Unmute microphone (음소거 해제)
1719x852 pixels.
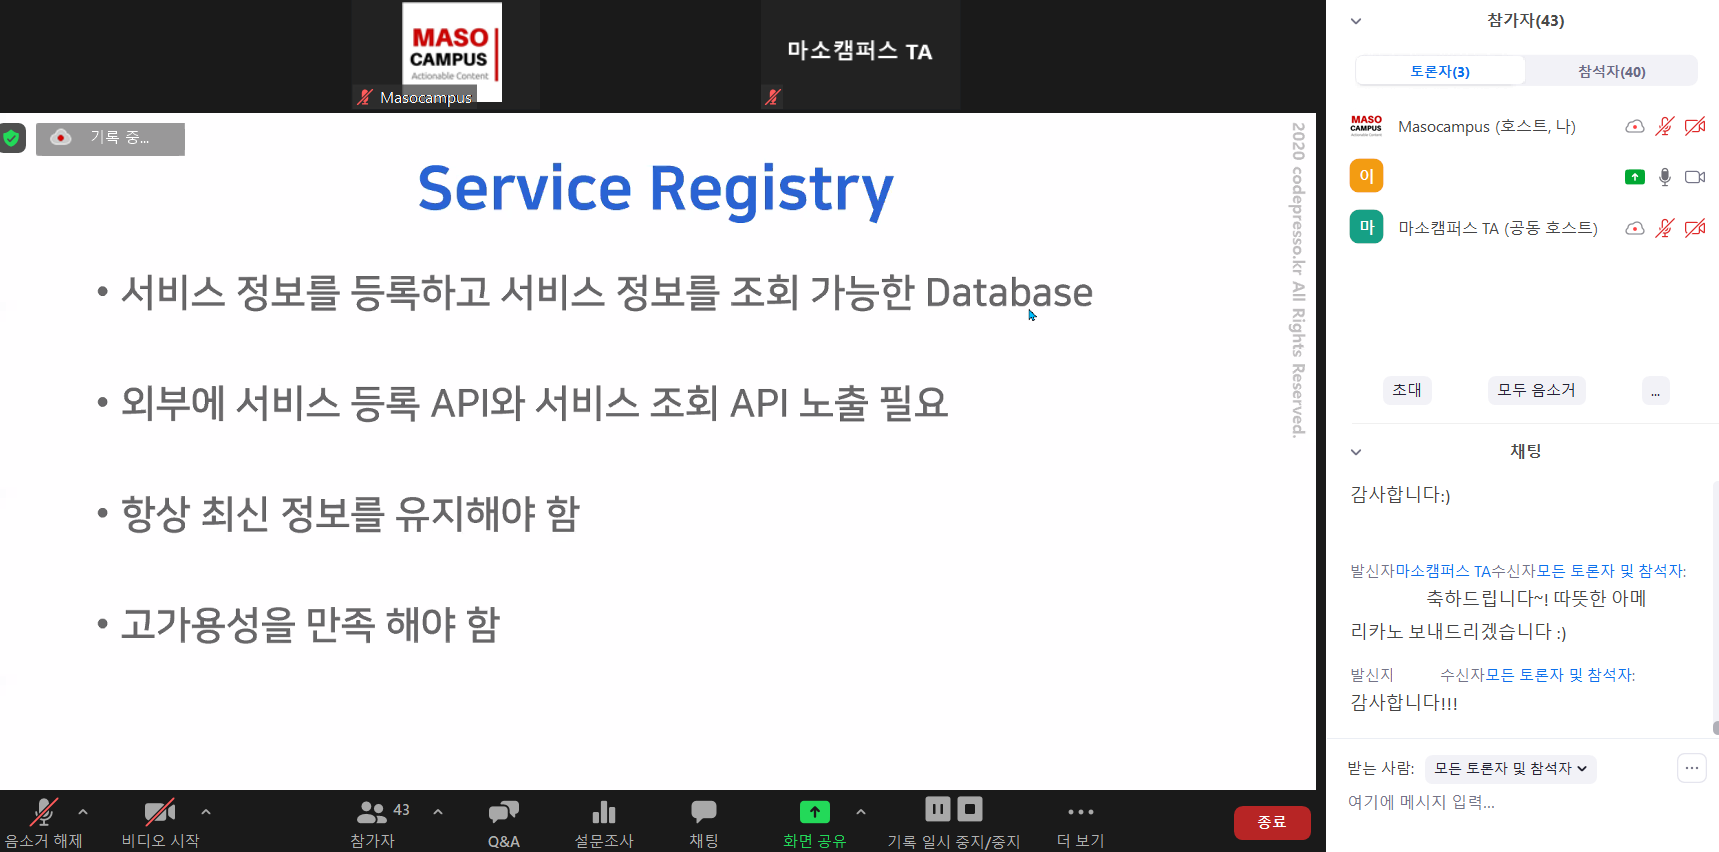43,812
